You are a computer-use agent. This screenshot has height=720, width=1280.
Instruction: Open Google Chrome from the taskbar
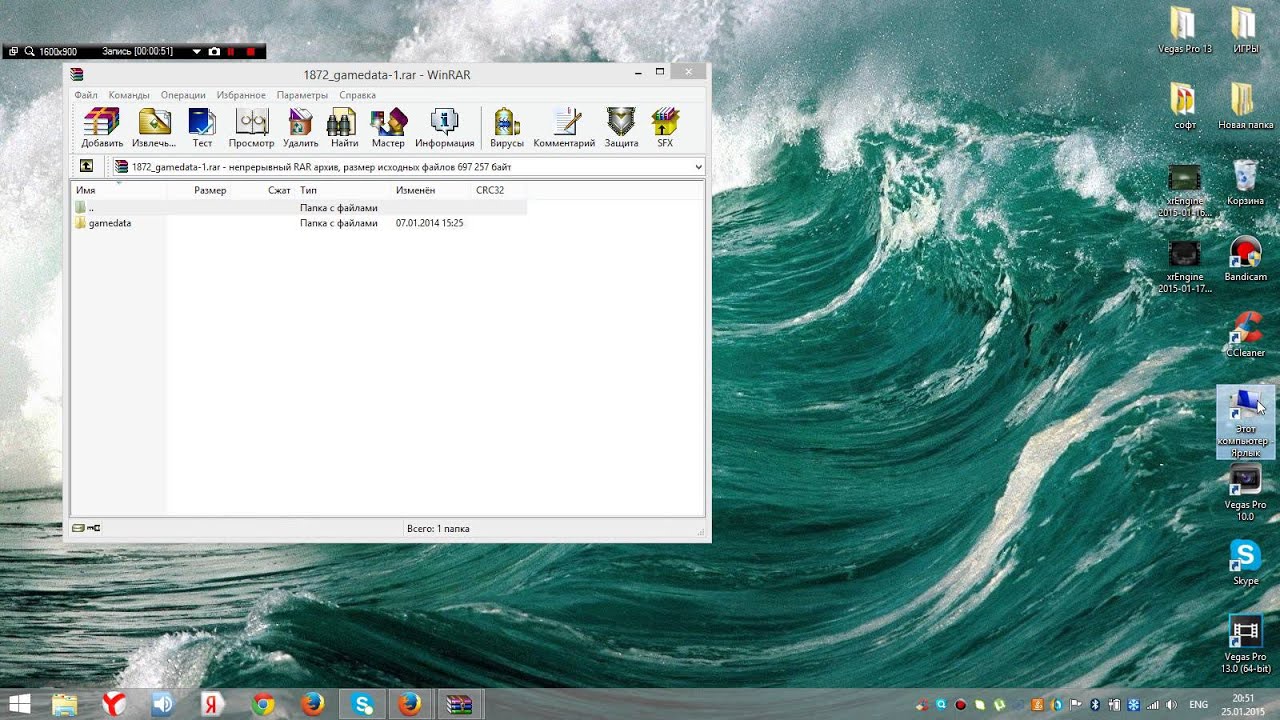[263, 704]
